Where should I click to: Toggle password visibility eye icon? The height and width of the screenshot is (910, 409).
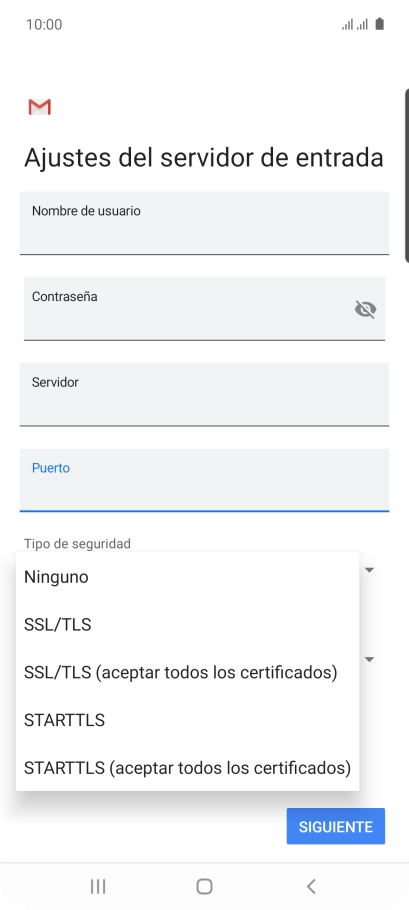click(x=365, y=309)
